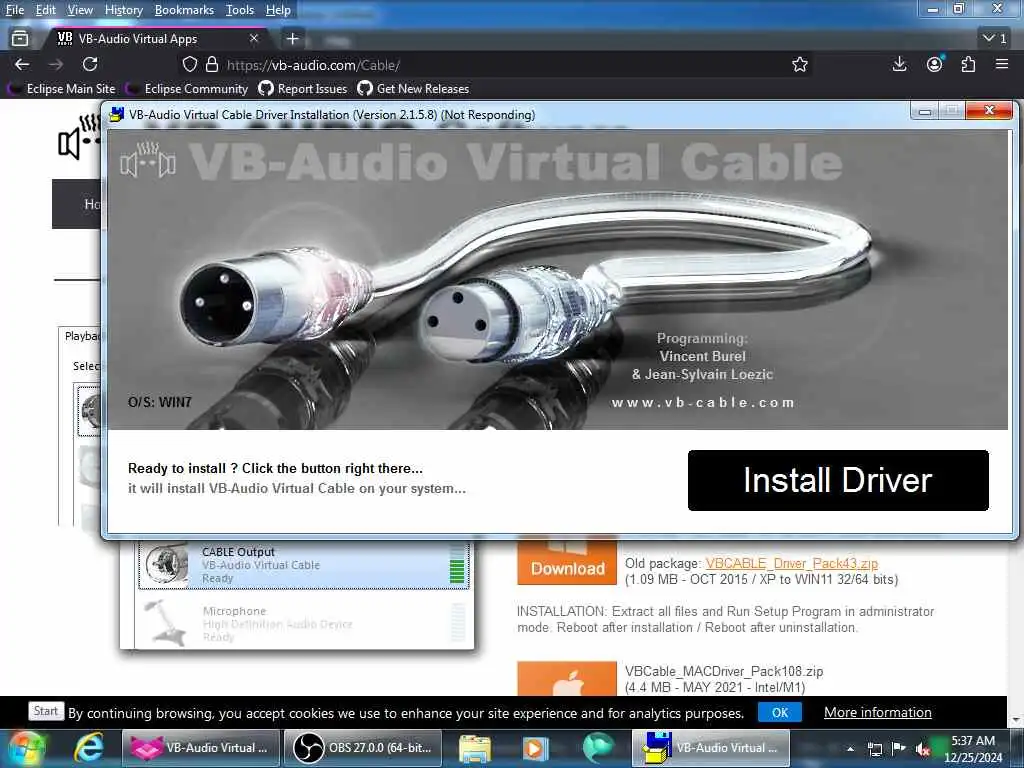Go forward to next page
The height and width of the screenshot is (768, 1024).
(x=56, y=64)
